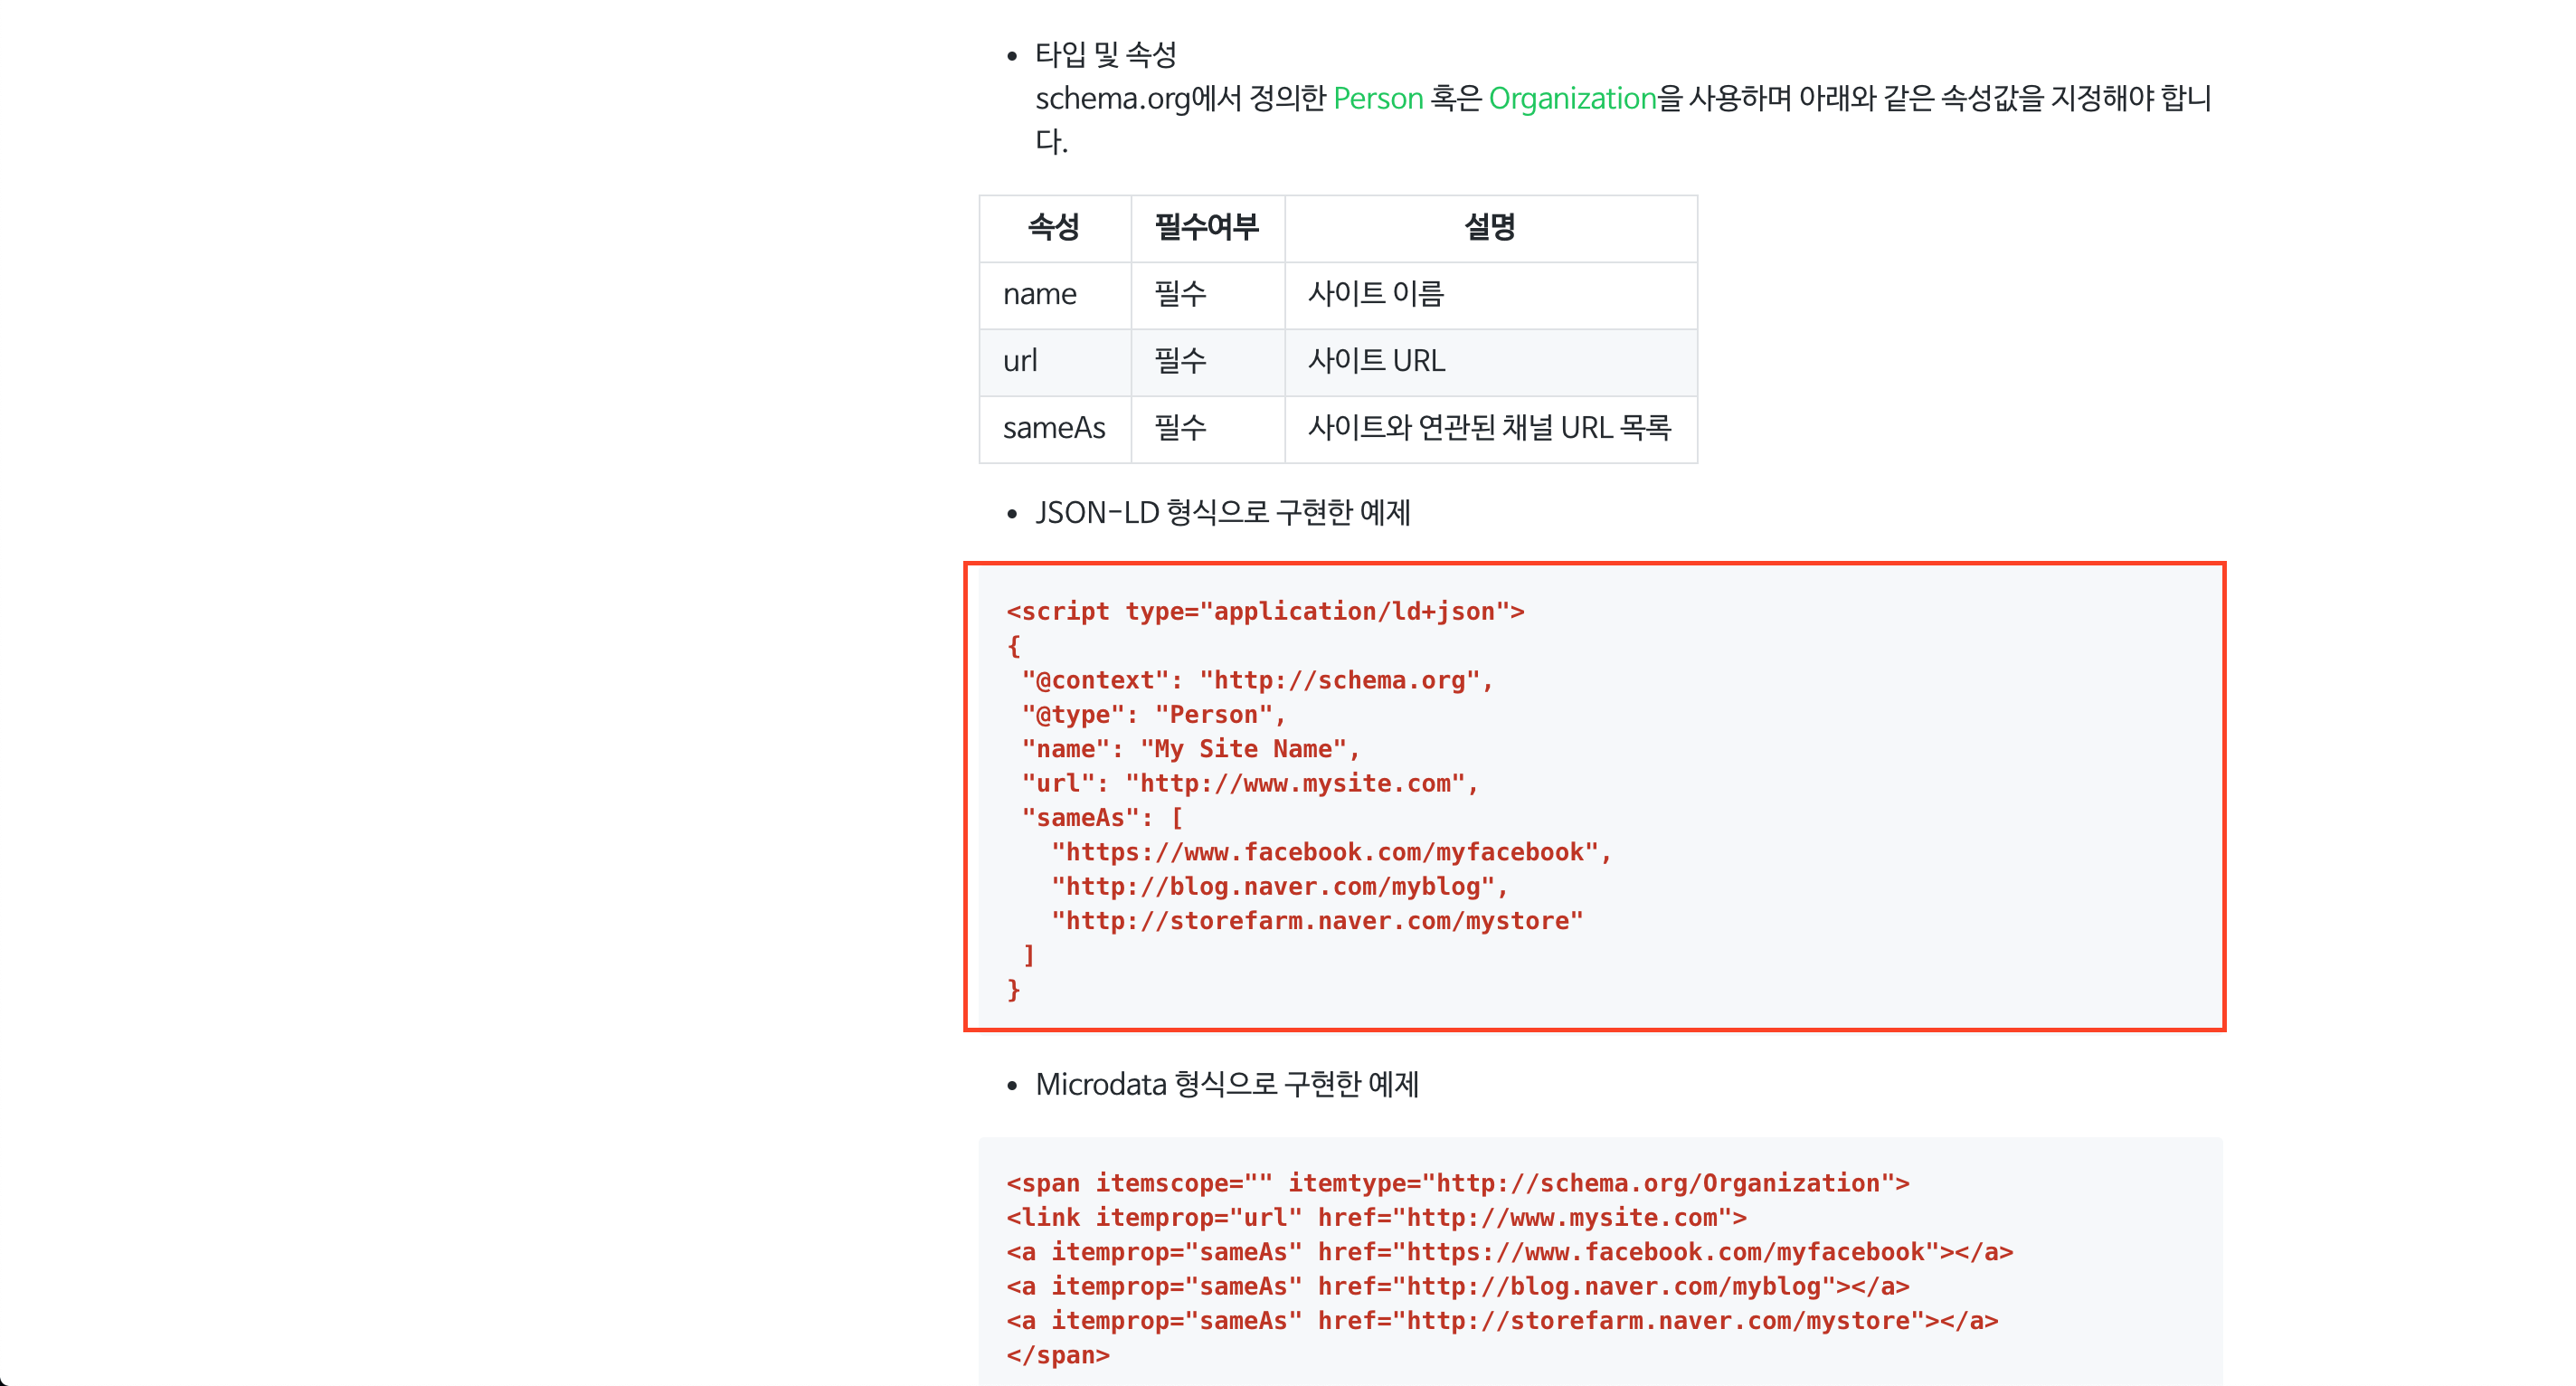Click the '타입 및 속성' bullet heading

coord(1105,54)
